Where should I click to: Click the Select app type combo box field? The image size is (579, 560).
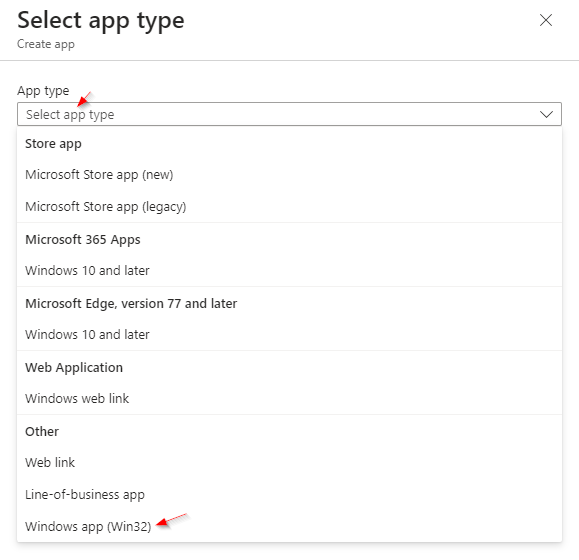(289, 114)
